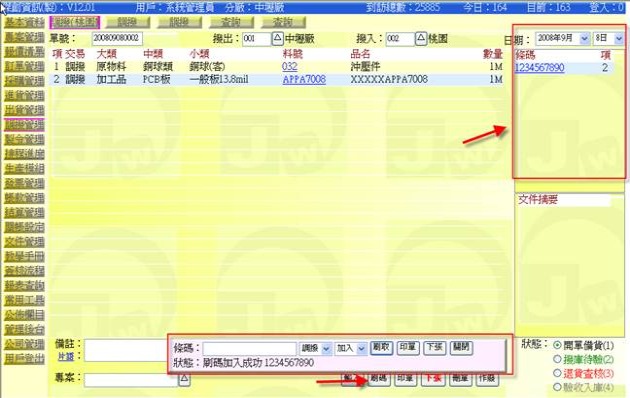This screenshot has width=630, height=398.
Task: Go to 出貨管理 in the sidebar menu
Action: [25, 110]
